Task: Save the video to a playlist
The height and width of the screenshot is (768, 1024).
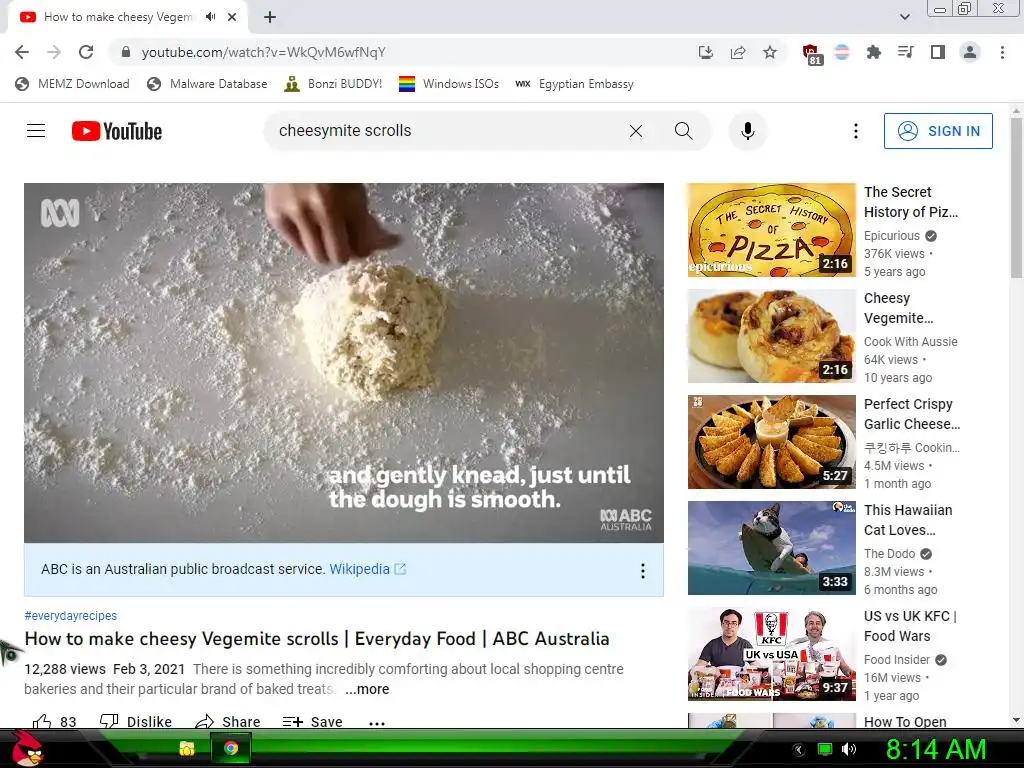Action: (x=312, y=721)
